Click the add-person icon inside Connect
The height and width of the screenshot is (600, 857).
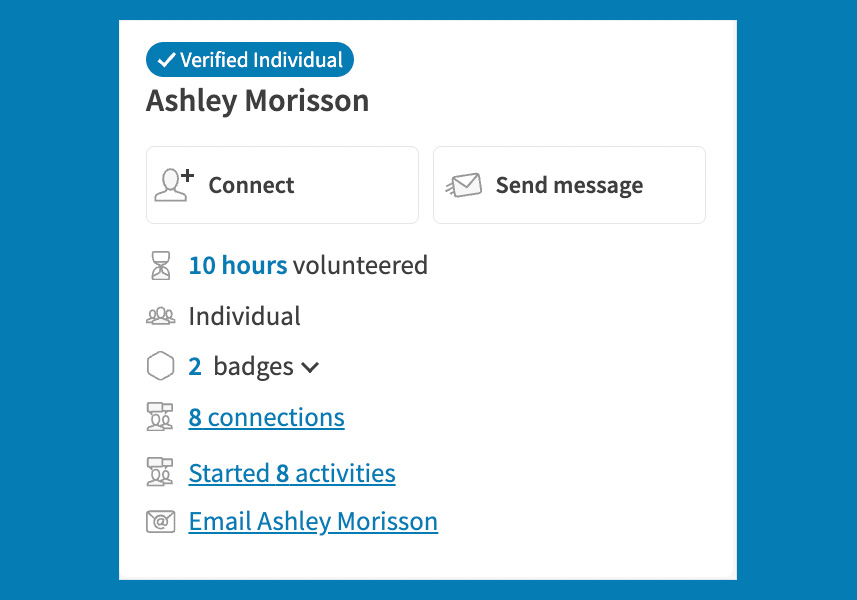(x=172, y=184)
